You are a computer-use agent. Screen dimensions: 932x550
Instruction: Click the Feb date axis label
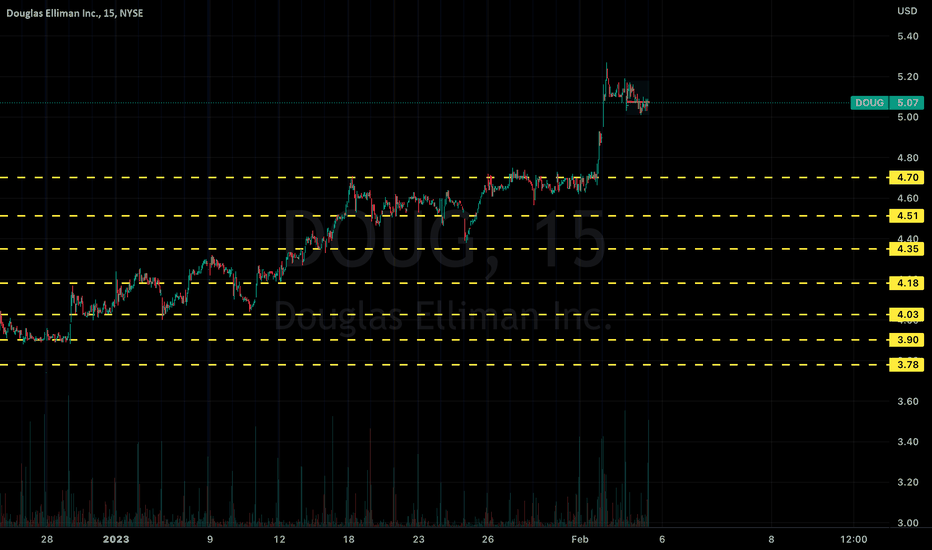coord(580,539)
